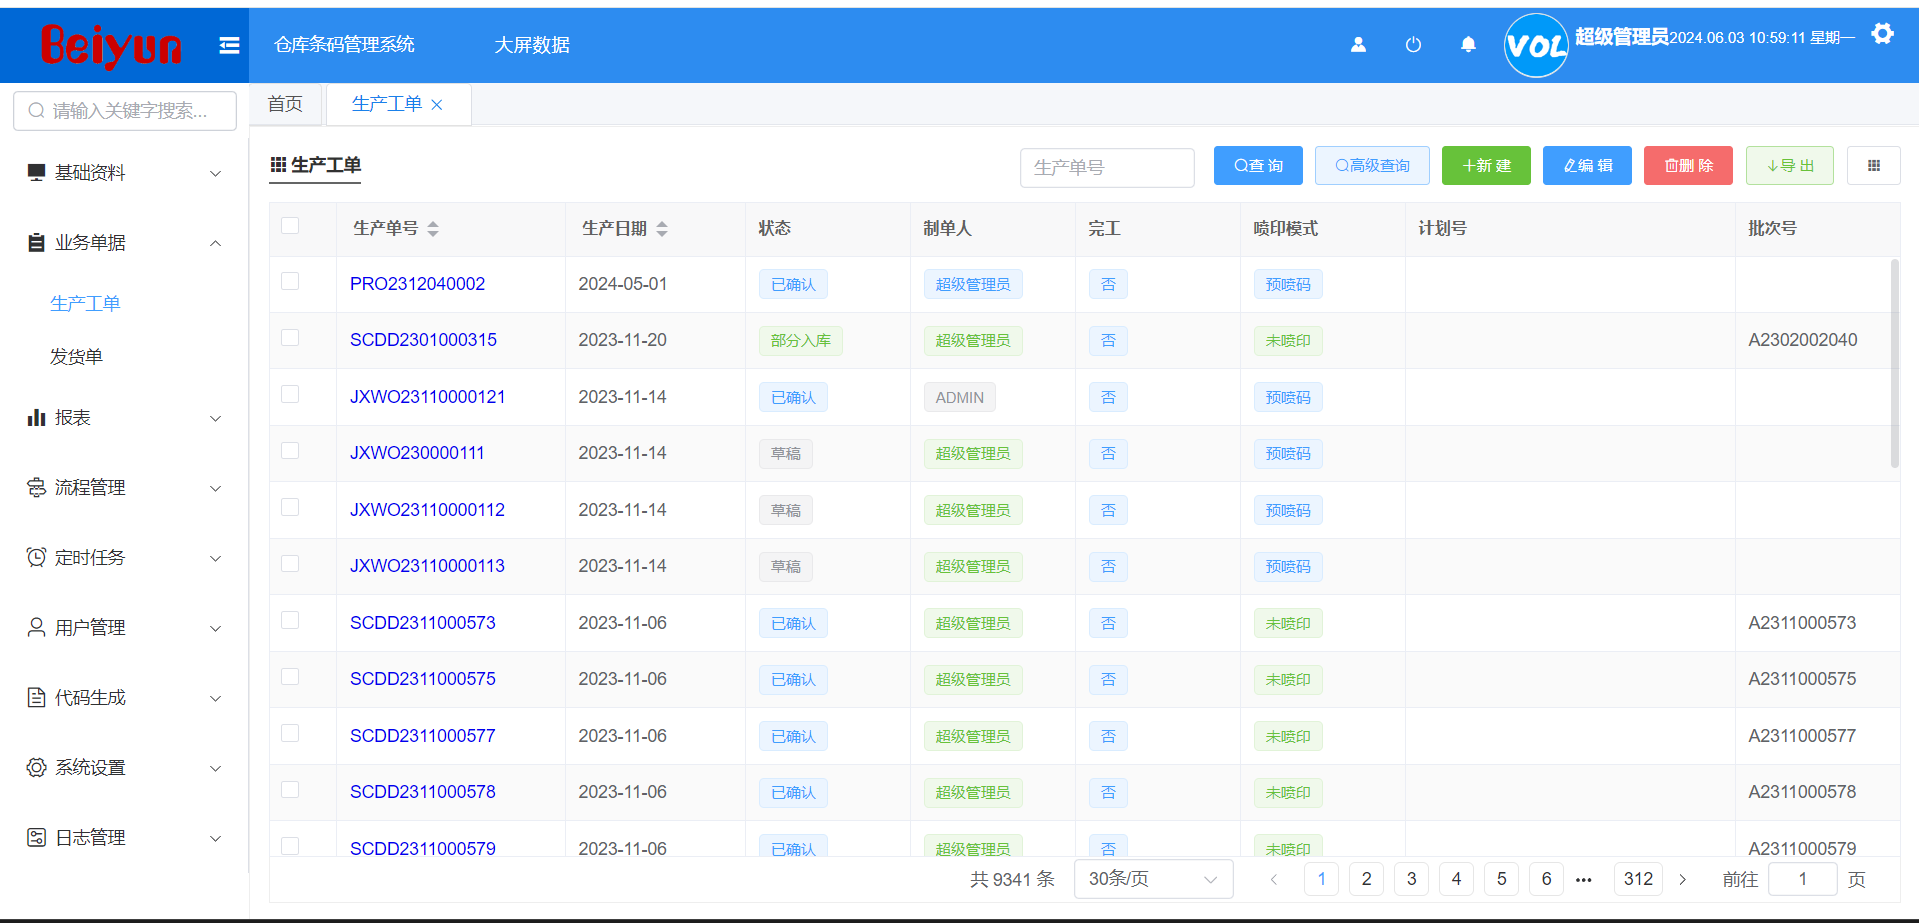The image size is (1919, 923).
Task: Focus the 生产单号 search input
Action: coord(1107,168)
